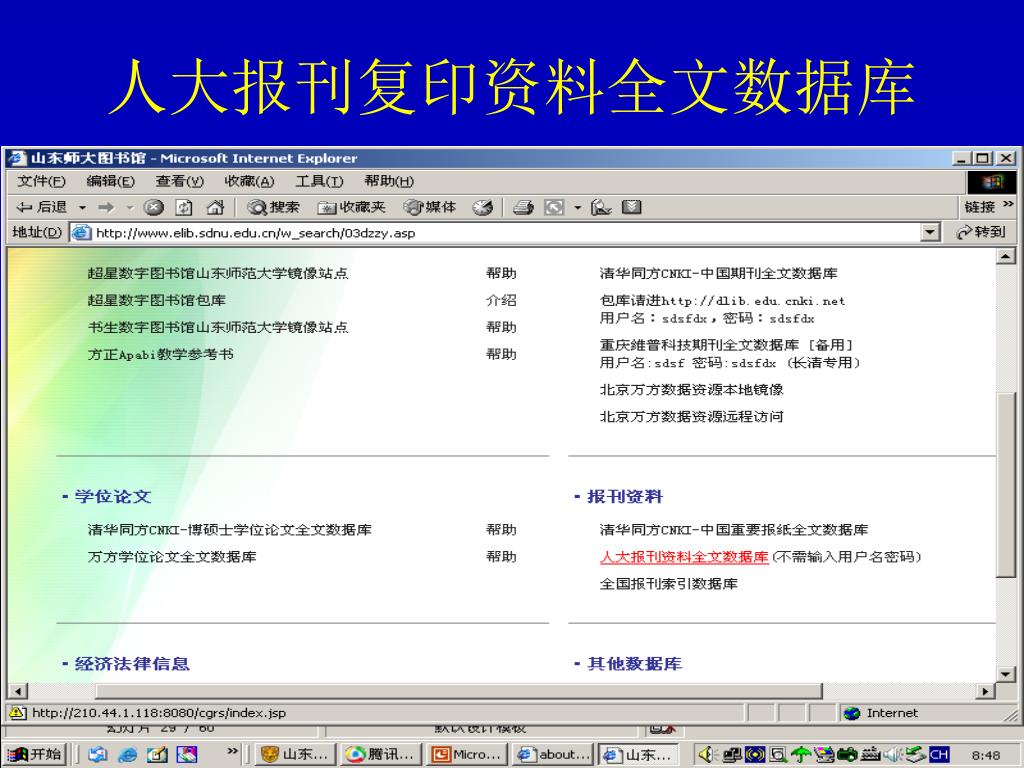
Task: Open 万方学位论文全文数据库 link
Action: click(x=172, y=557)
